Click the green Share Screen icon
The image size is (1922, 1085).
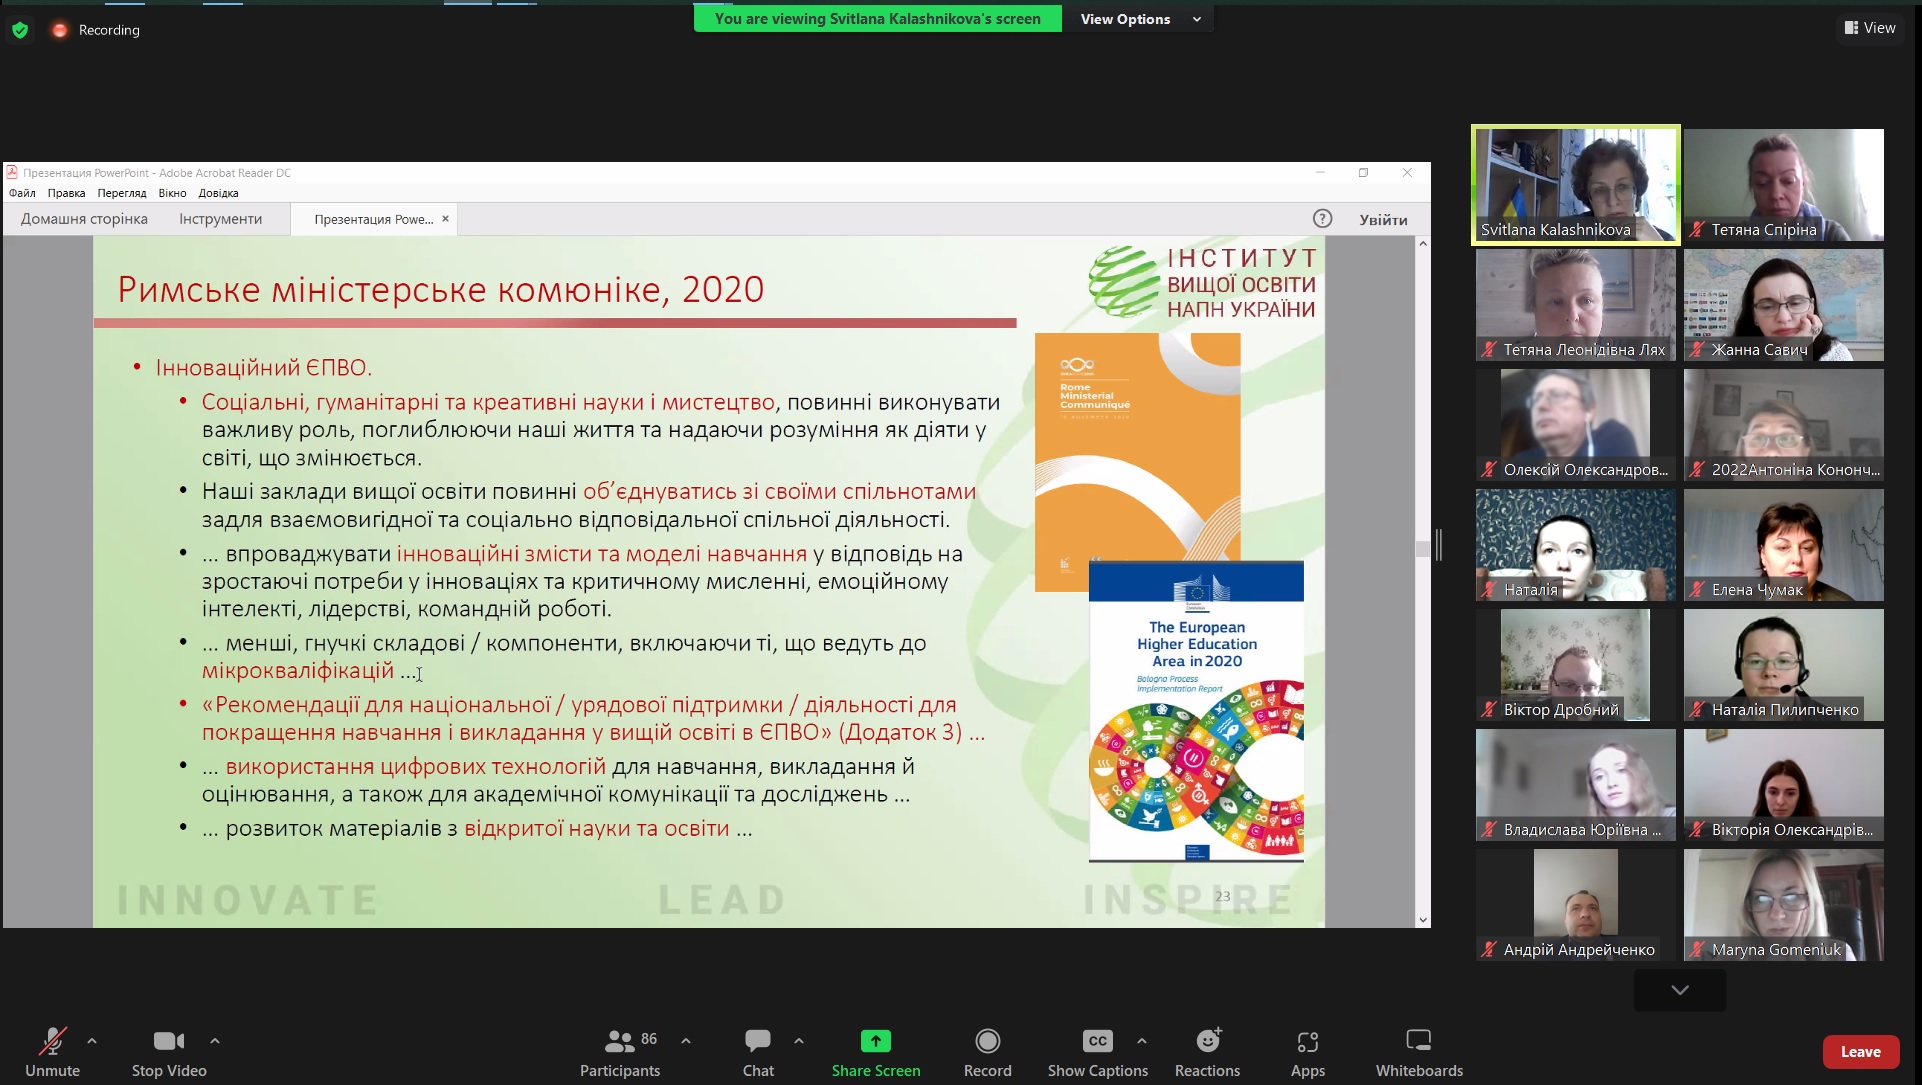click(875, 1042)
